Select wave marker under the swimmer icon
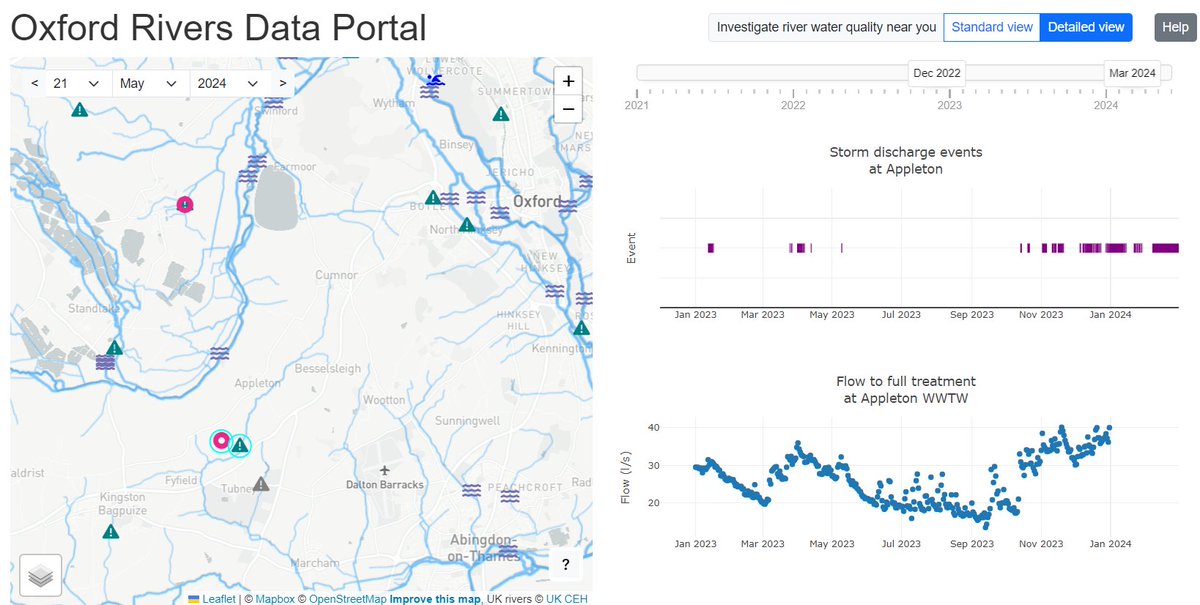Screen dimensions: 1200x605 tap(430, 92)
